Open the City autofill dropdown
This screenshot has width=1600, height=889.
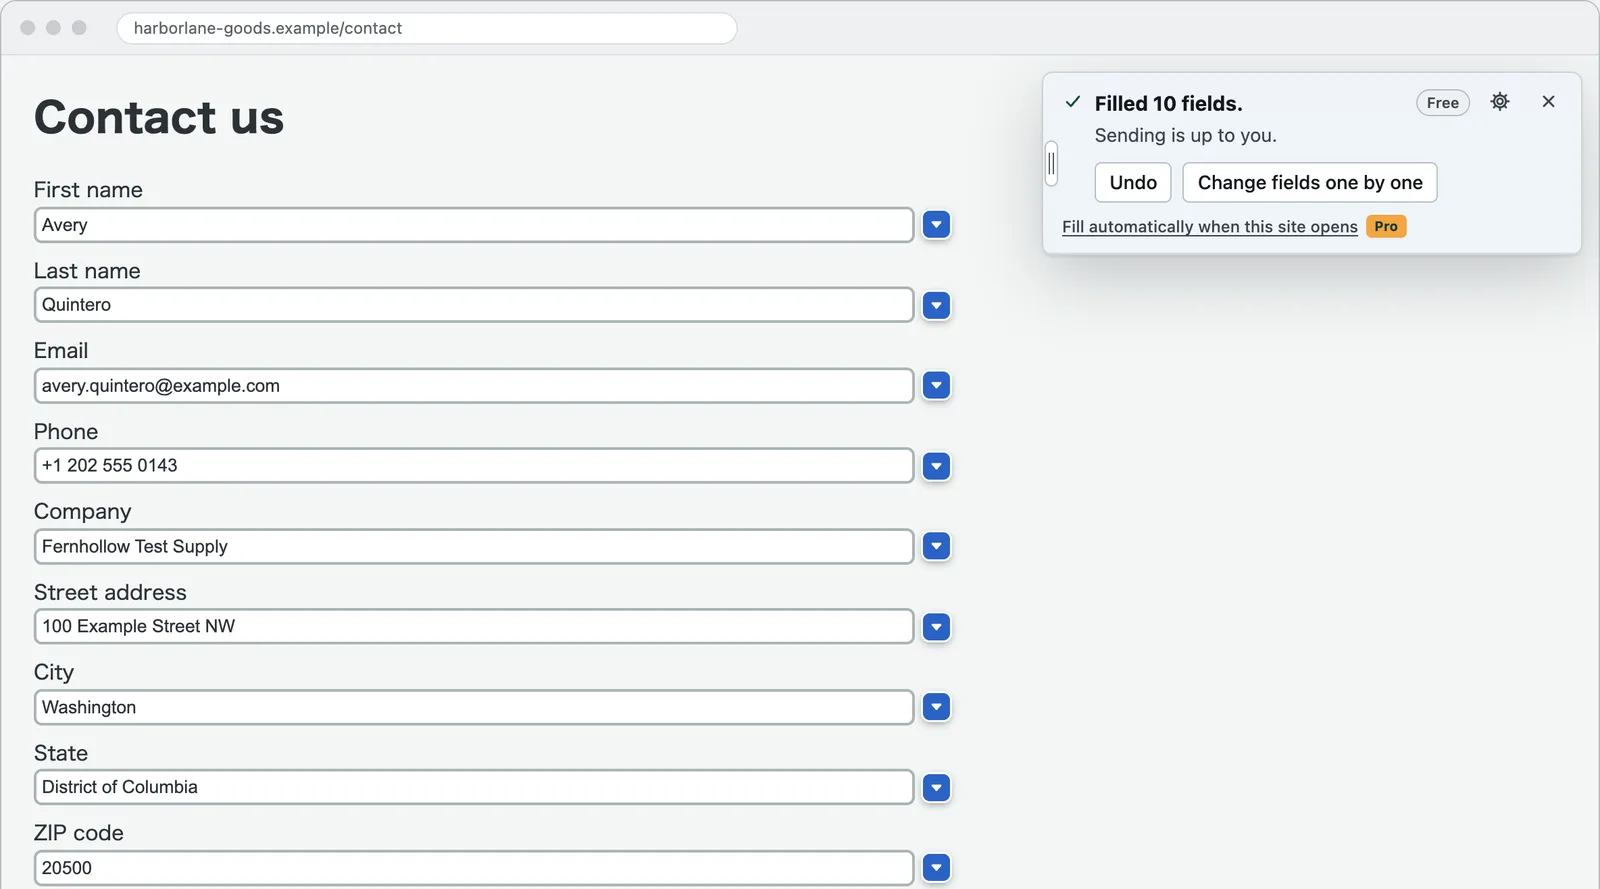(x=936, y=707)
